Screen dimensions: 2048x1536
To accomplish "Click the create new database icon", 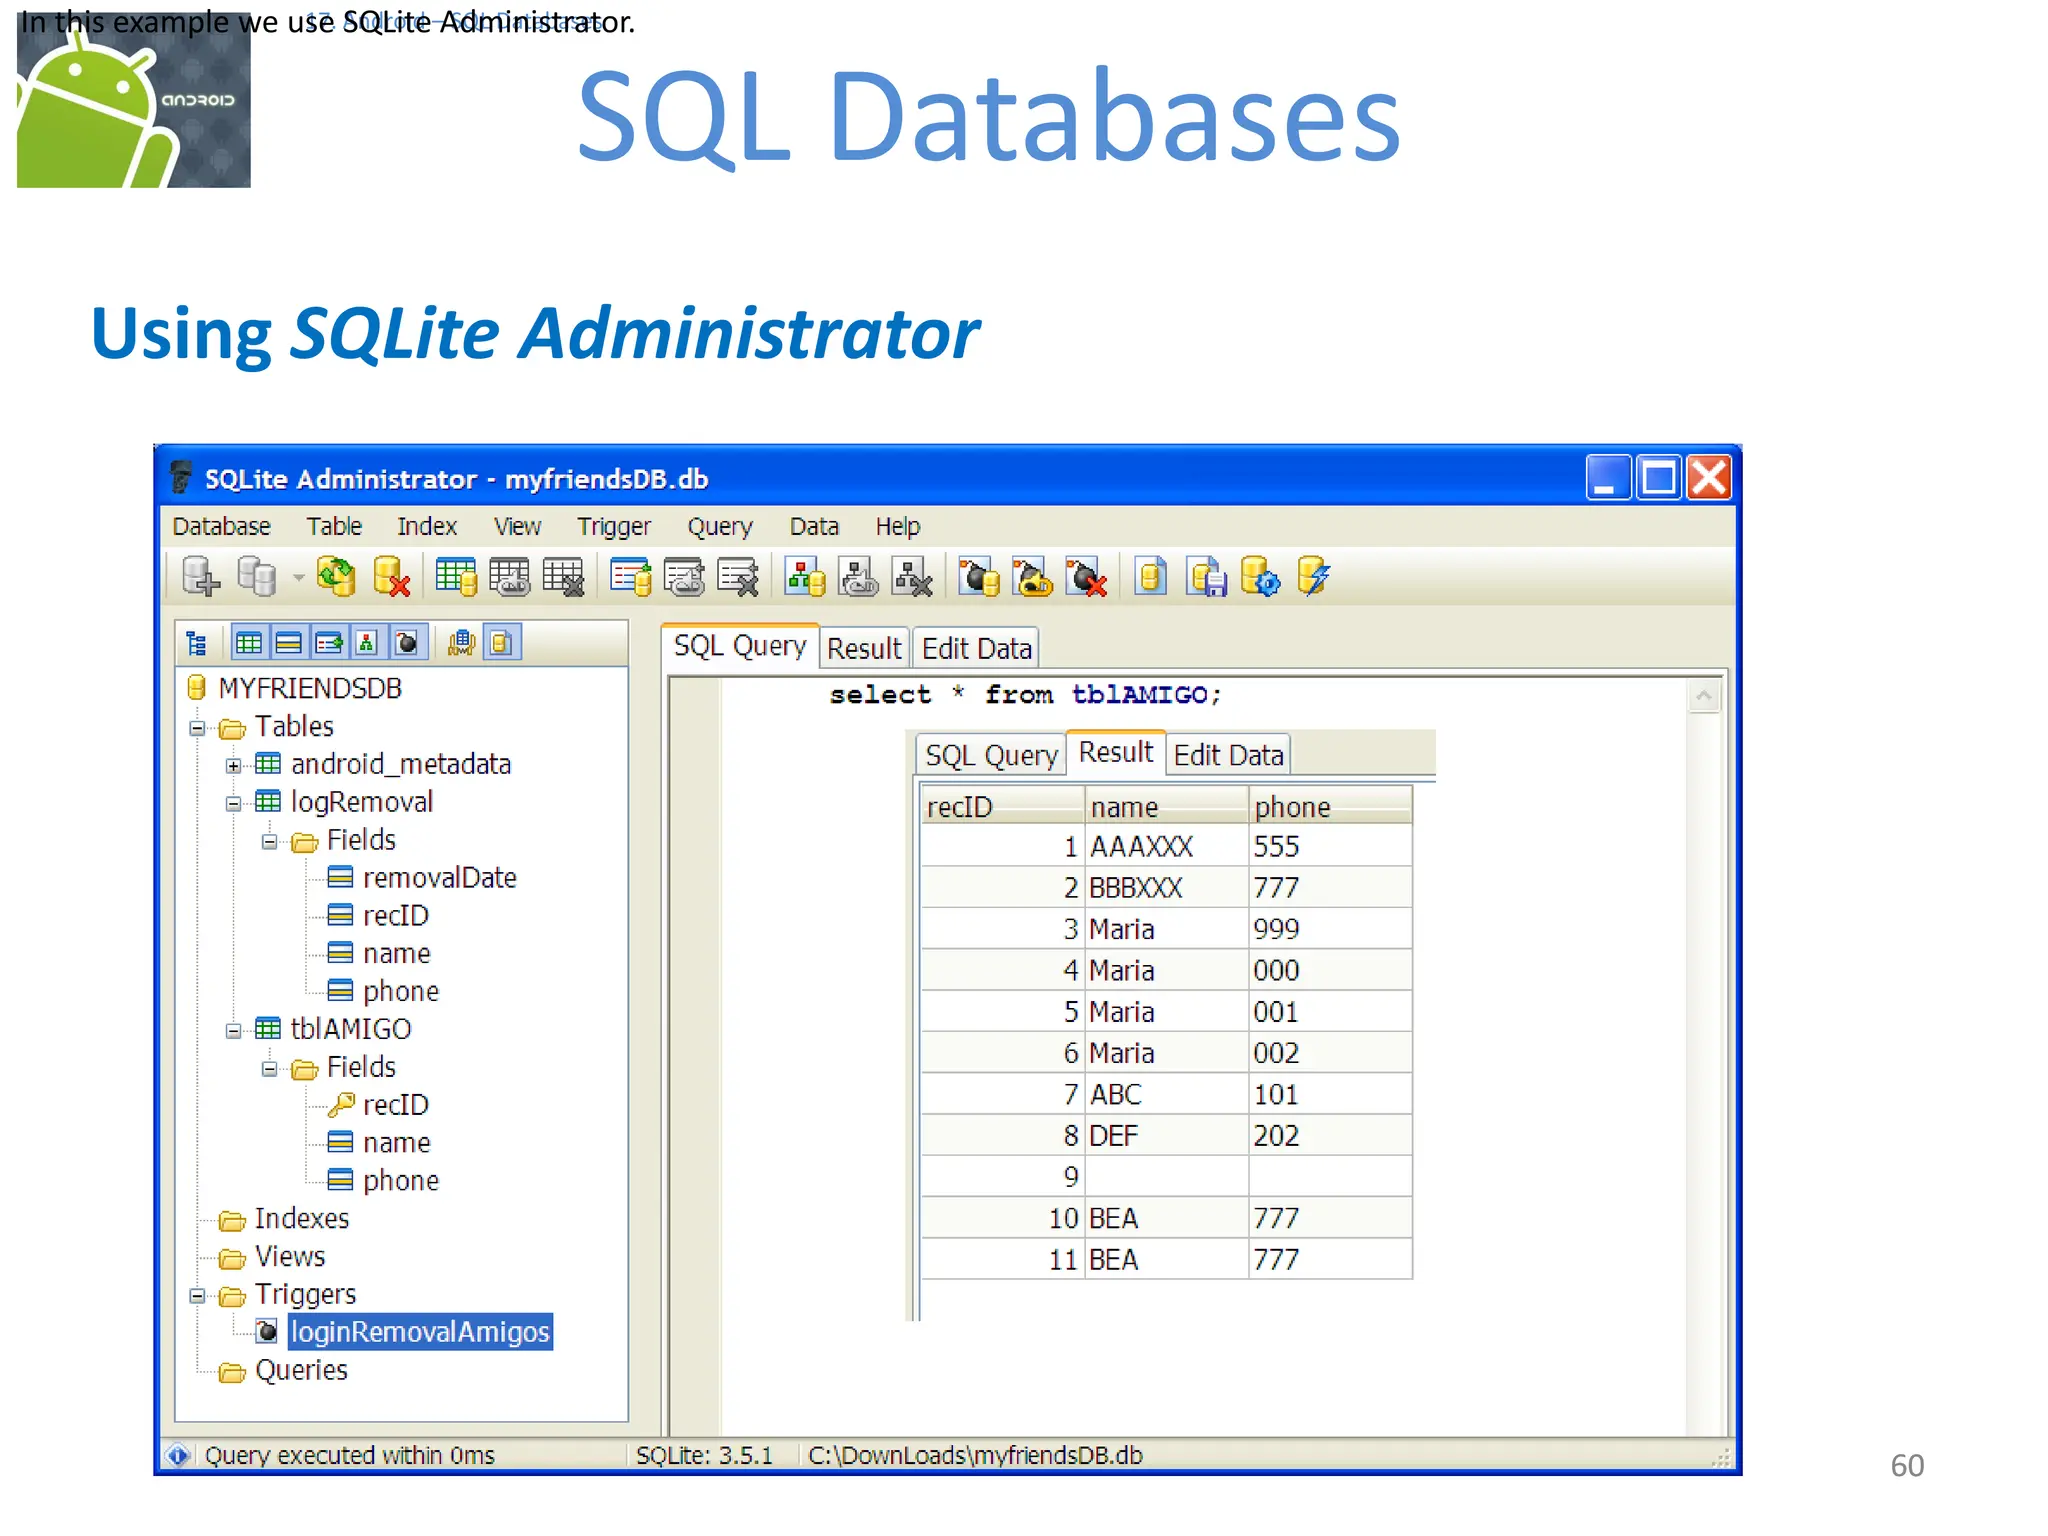I will (x=201, y=577).
